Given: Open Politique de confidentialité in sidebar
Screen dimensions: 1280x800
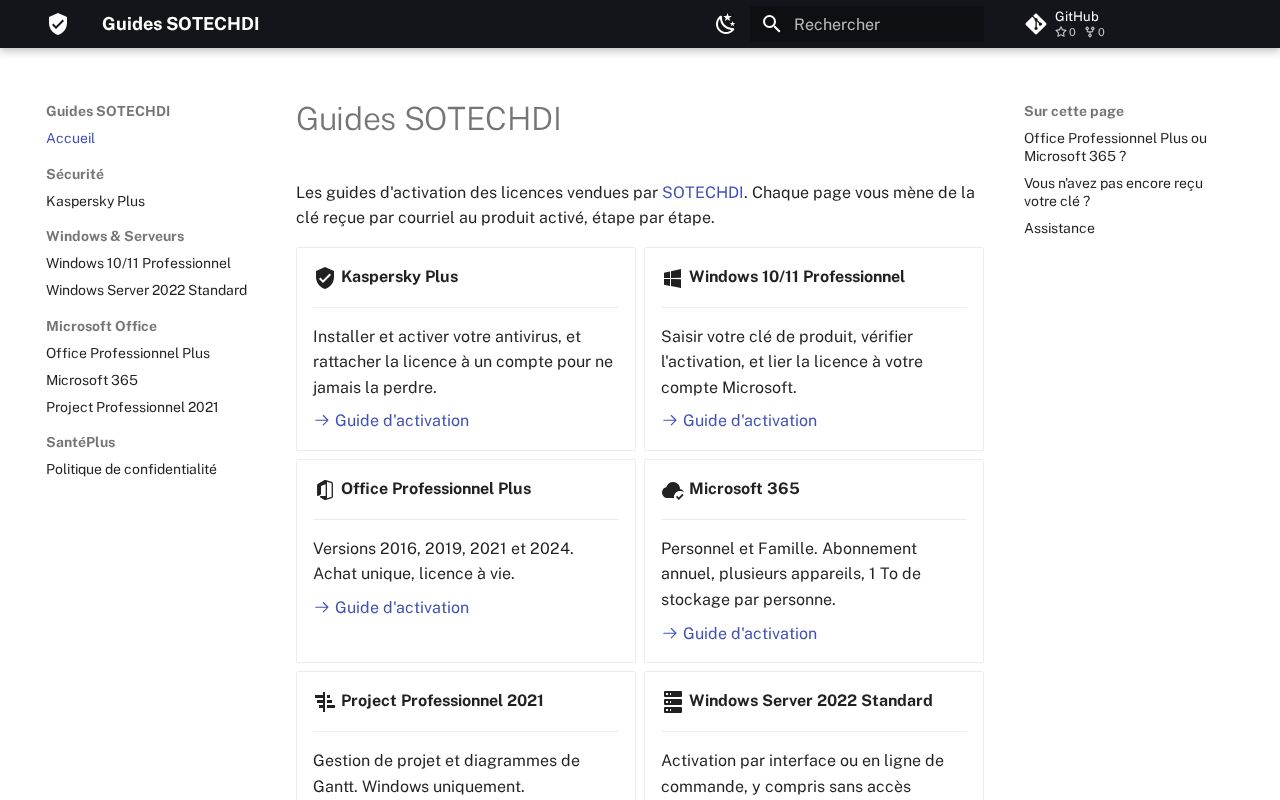Looking at the screenshot, I should [x=131, y=469].
